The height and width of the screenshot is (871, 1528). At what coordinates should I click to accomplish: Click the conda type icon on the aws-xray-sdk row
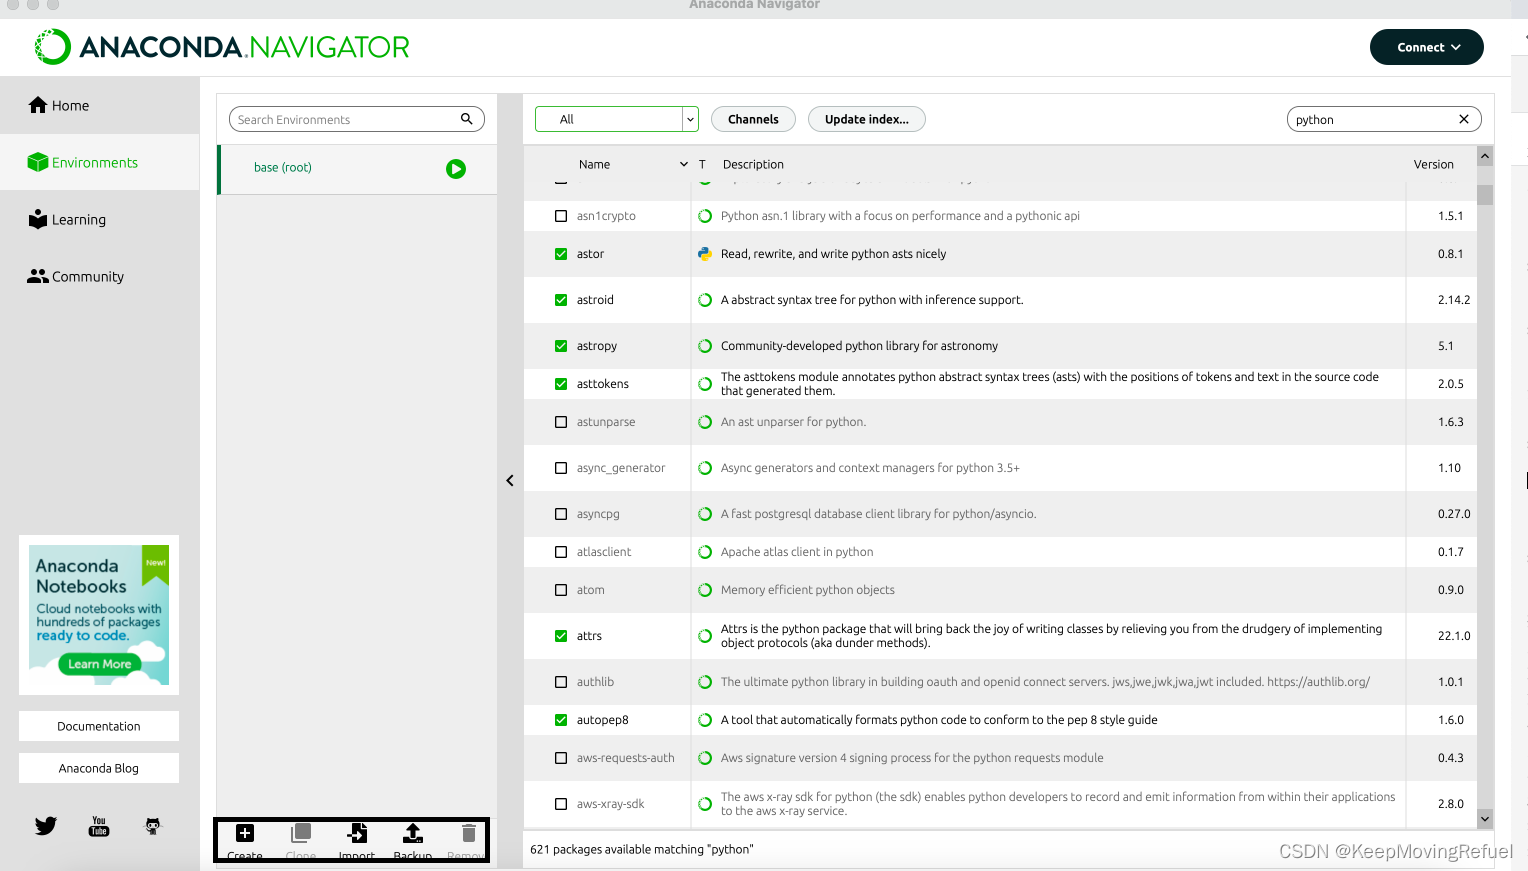(x=705, y=804)
